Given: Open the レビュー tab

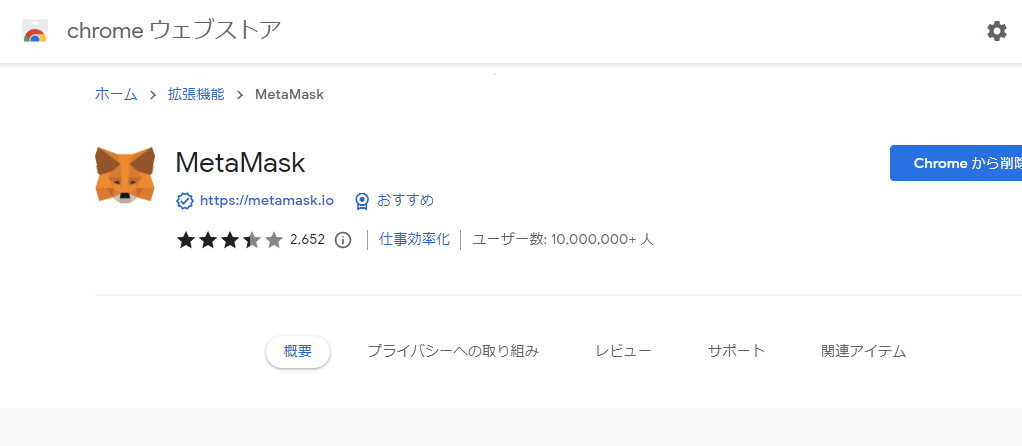Looking at the screenshot, I should tap(623, 351).
